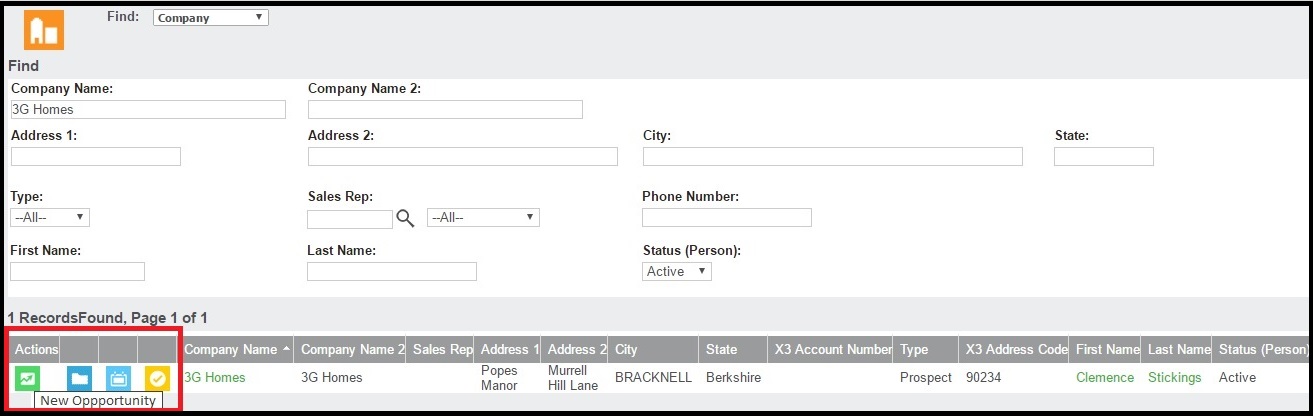Expand the Type dropdown set to All
The height and width of the screenshot is (420, 1313).
[x=50, y=217]
